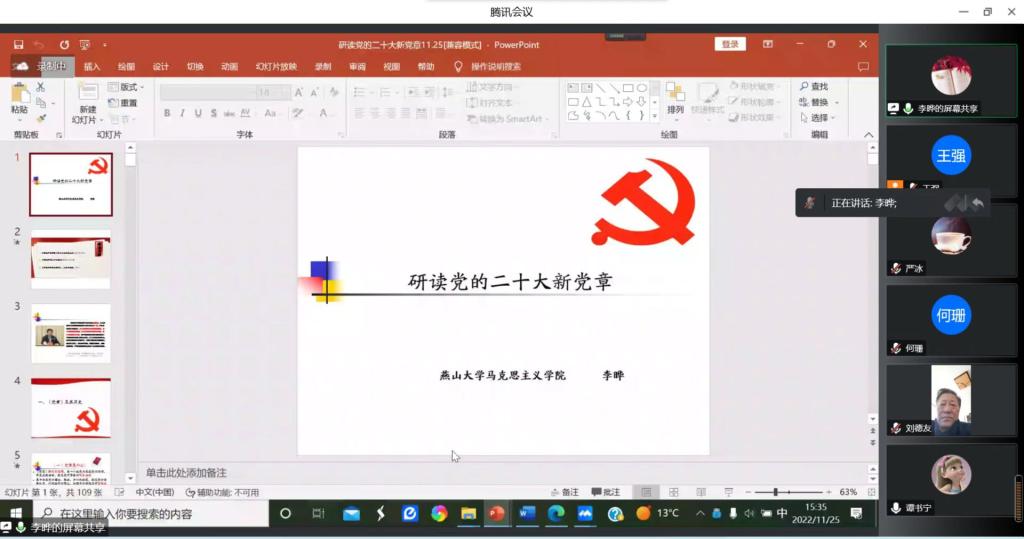The height and width of the screenshot is (539, 1024).
Task: Open slide sorter view from status bar
Action: click(x=673, y=492)
